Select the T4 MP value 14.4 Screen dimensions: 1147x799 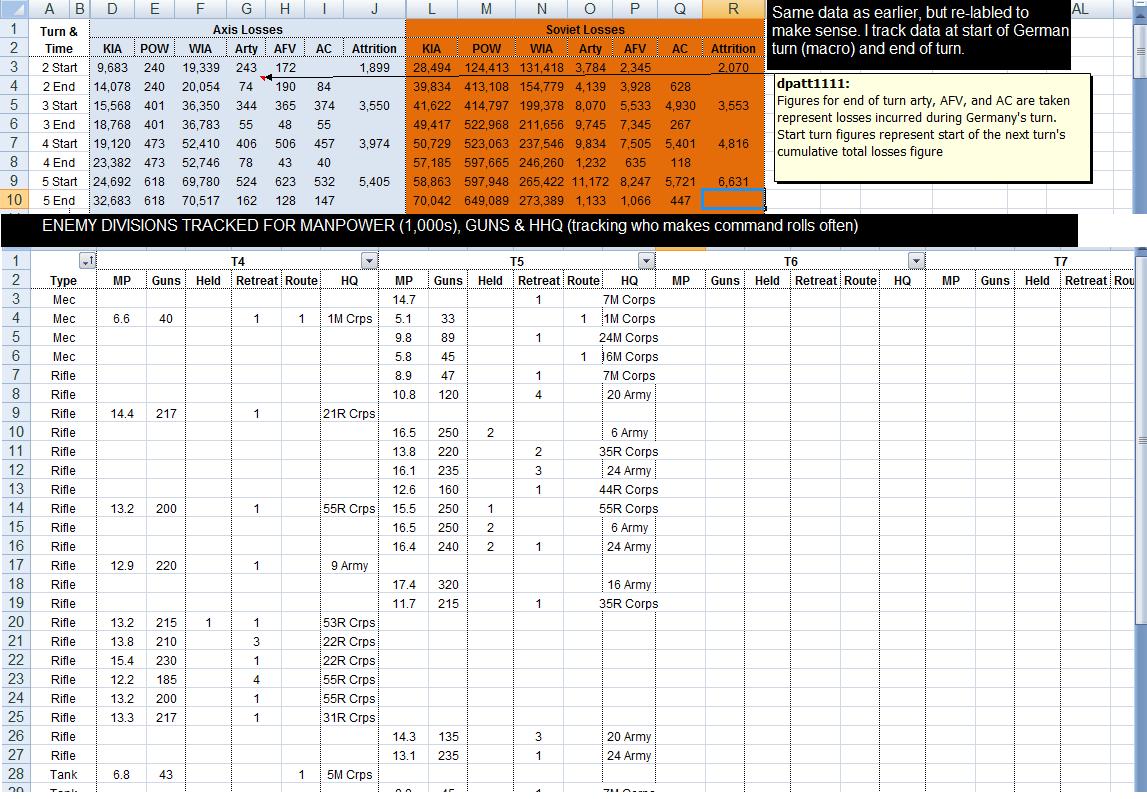click(121, 413)
